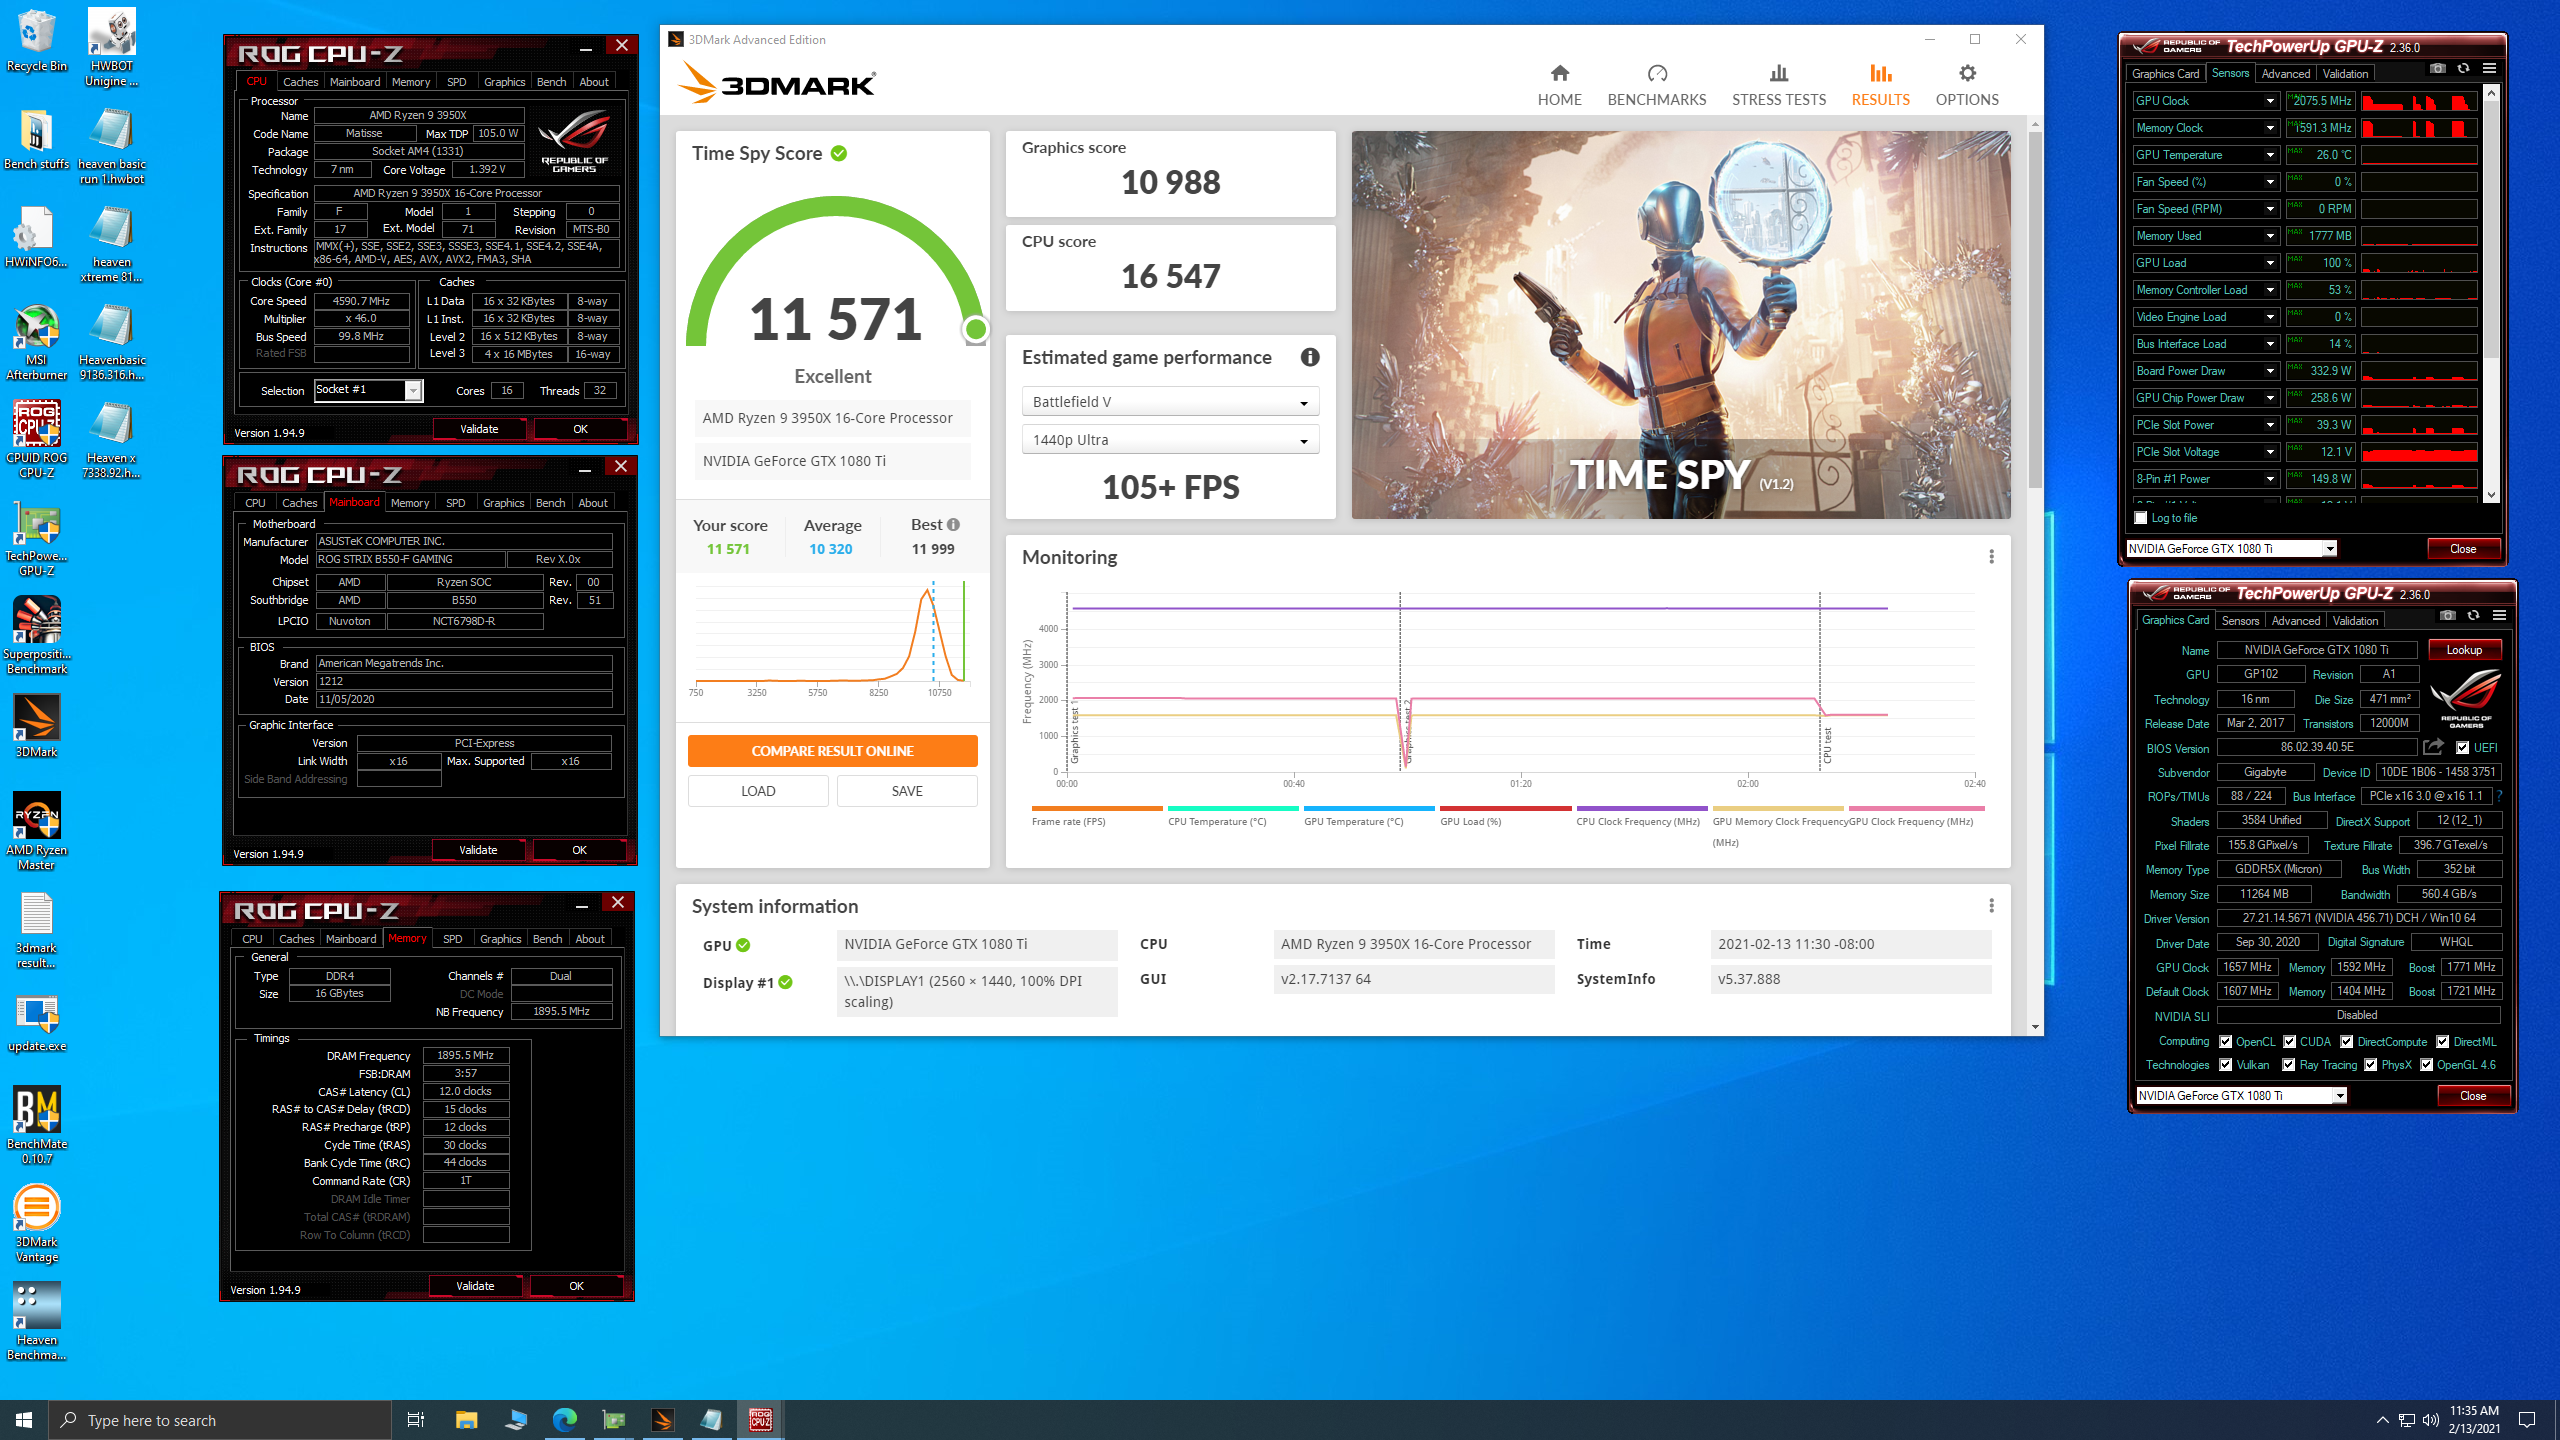Viewport: 2560px width, 1440px height.
Task: Toggle the Vulkan checkbox
Action: coord(2225,1065)
